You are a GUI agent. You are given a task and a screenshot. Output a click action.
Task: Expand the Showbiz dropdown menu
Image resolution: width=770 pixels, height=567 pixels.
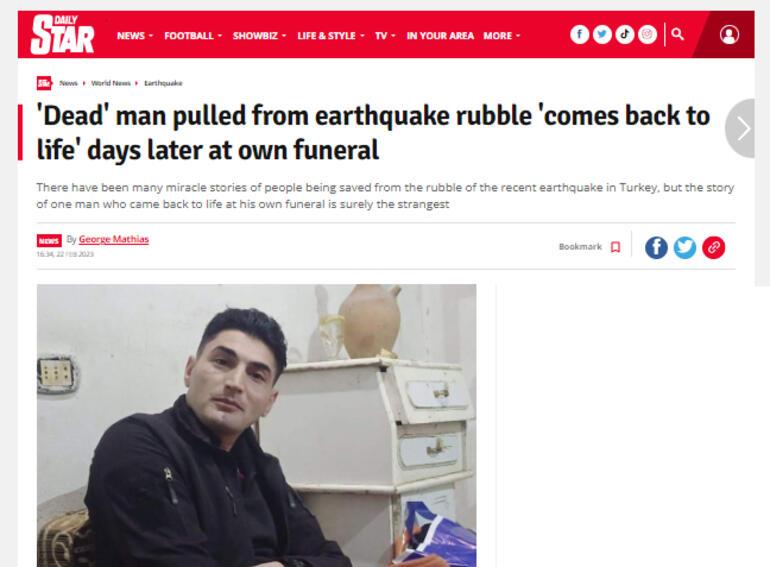[x=259, y=36]
